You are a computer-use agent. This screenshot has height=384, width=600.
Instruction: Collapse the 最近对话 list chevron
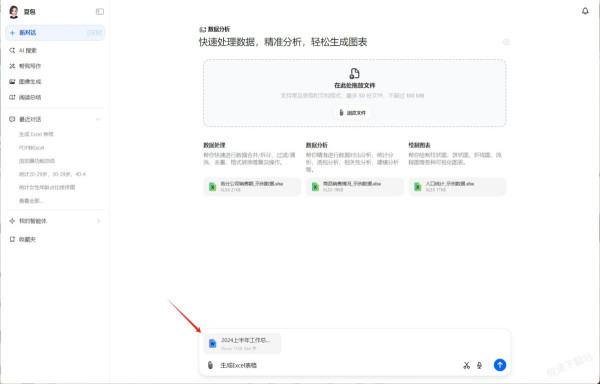tap(98, 119)
